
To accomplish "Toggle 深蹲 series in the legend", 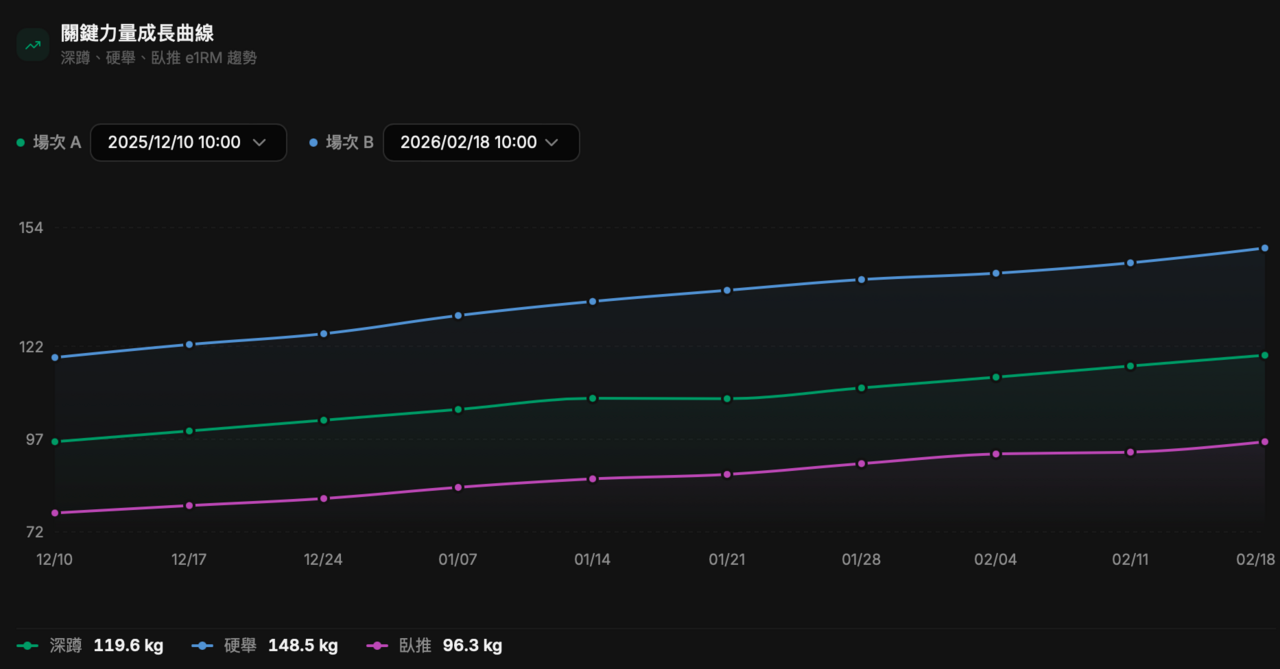I will [x=66, y=646].
